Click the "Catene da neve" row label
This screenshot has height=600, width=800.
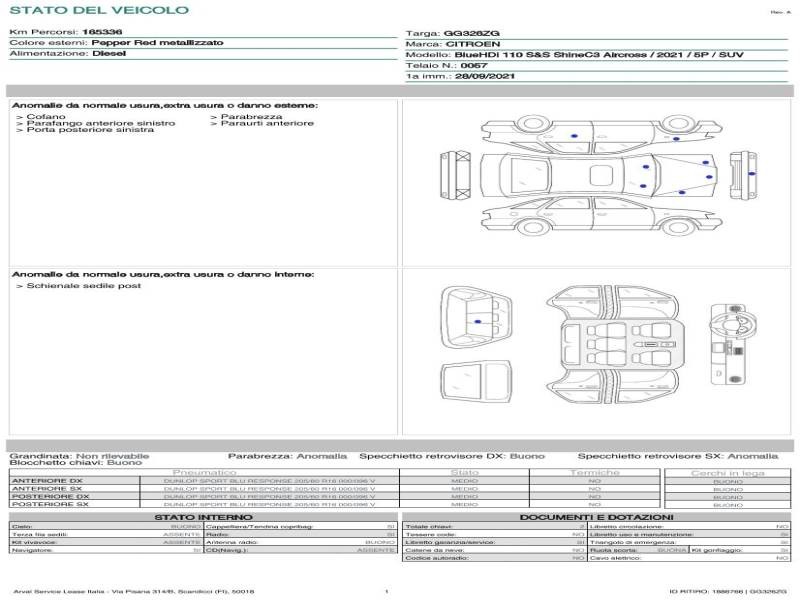click(x=435, y=551)
